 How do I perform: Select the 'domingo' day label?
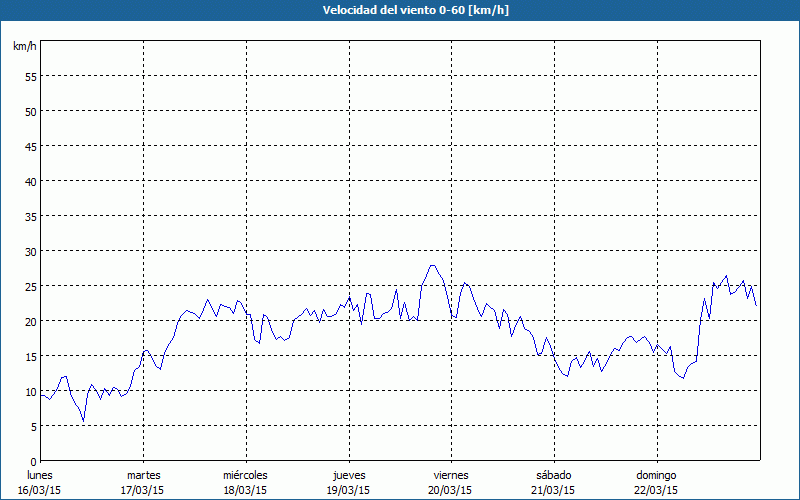[655, 475]
